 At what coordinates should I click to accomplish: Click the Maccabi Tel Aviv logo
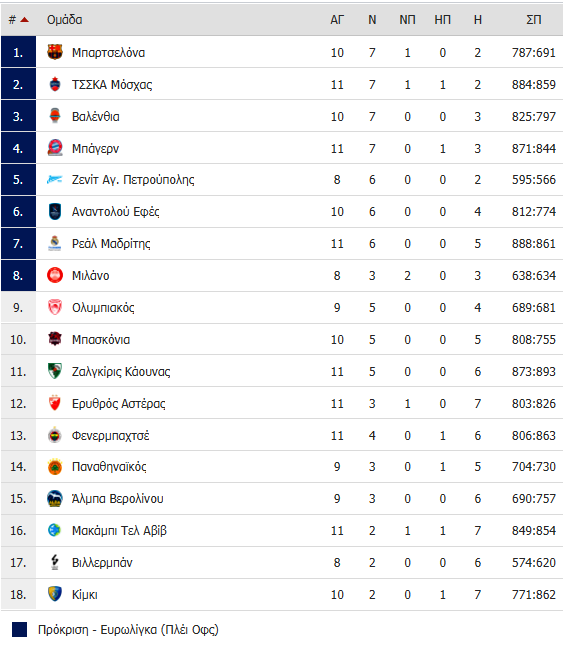[55, 530]
